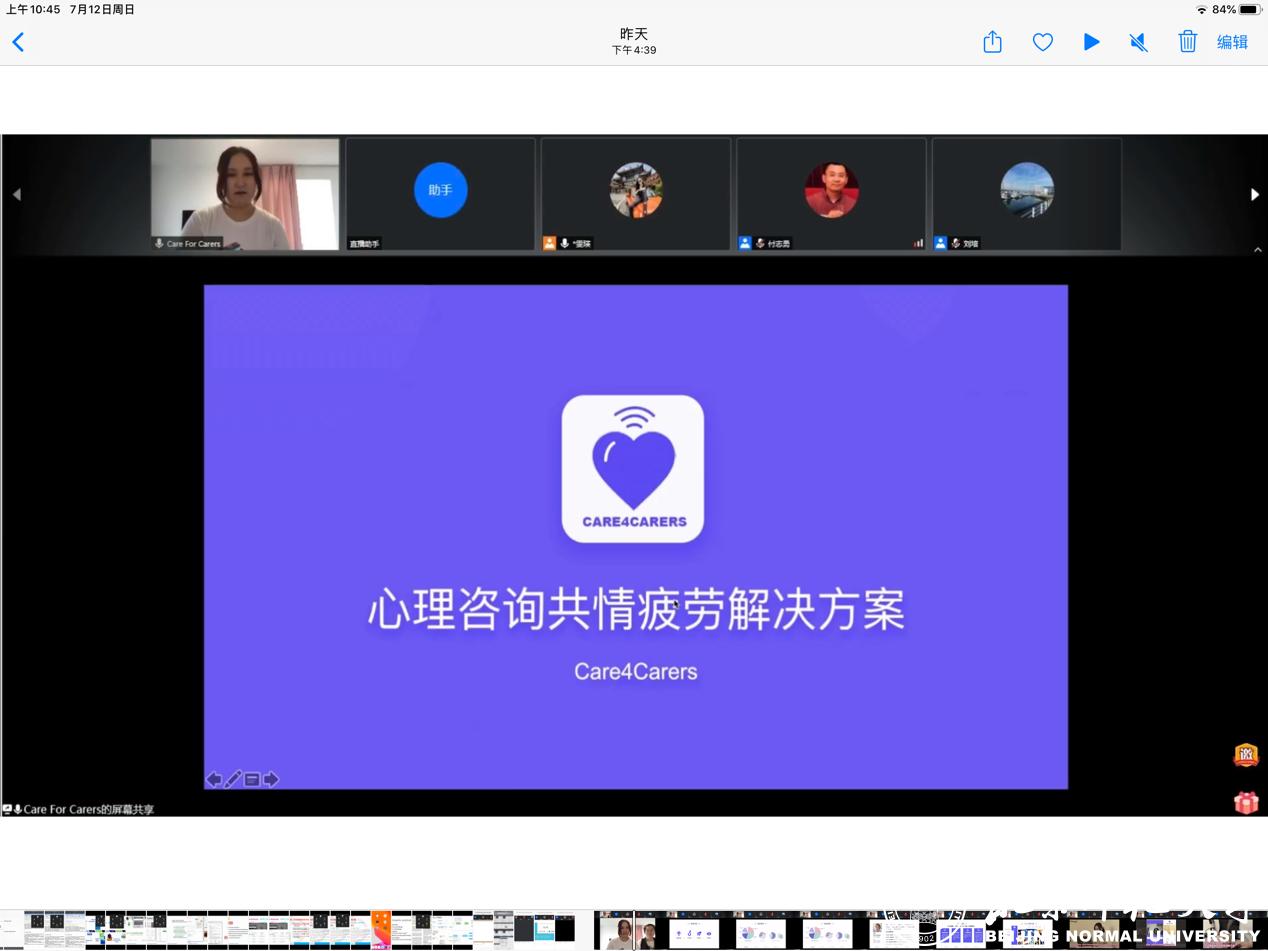Select the 助手 assistant participant tile
The width and height of the screenshot is (1268, 951).
pyautogui.click(x=440, y=194)
